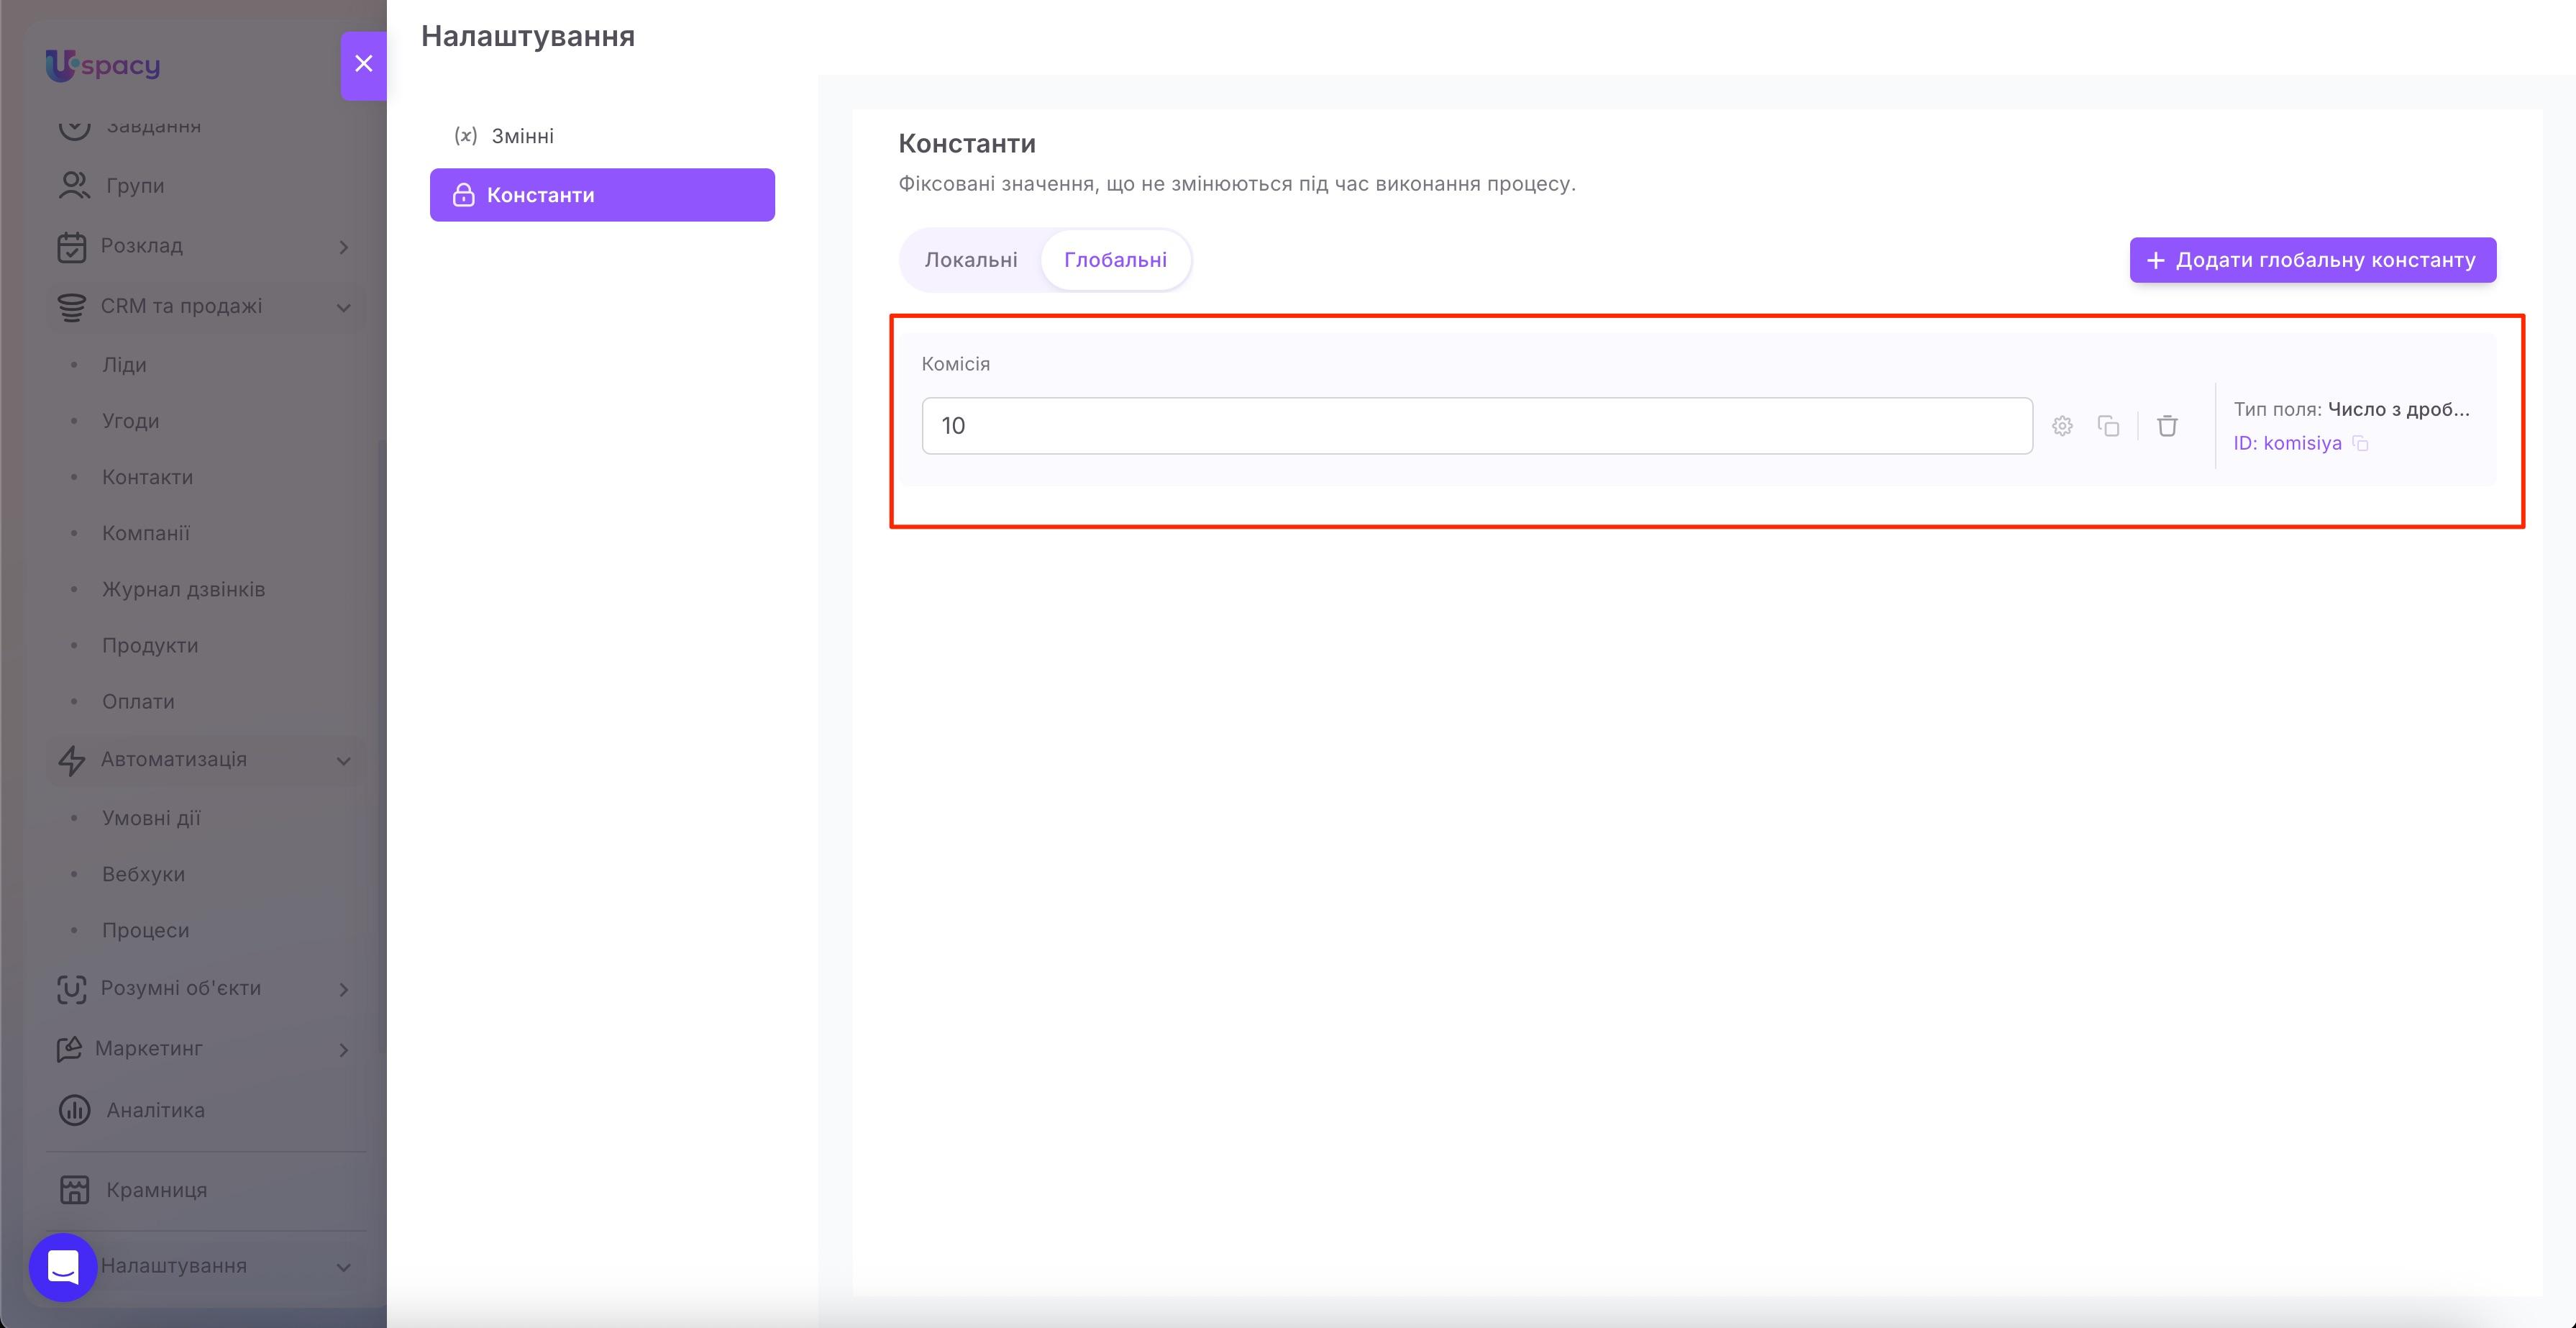Click the Автоматизація lightning icon
The height and width of the screenshot is (1328, 2576).
(71, 760)
